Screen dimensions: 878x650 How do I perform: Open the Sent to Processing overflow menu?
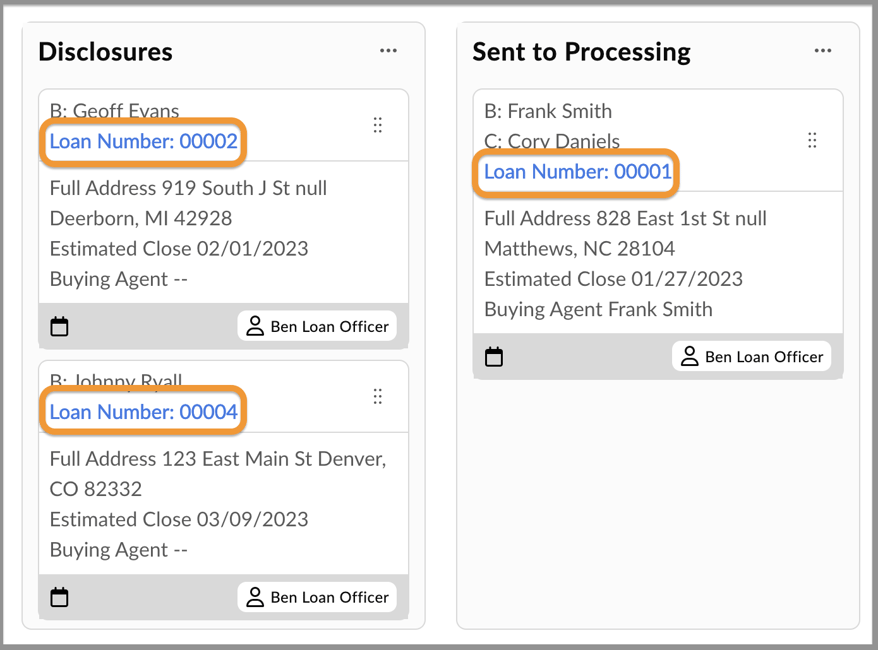click(x=822, y=50)
